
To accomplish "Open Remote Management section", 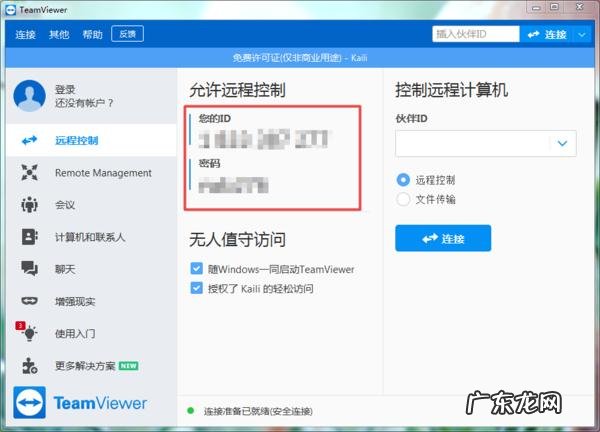I will (x=91, y=173).
